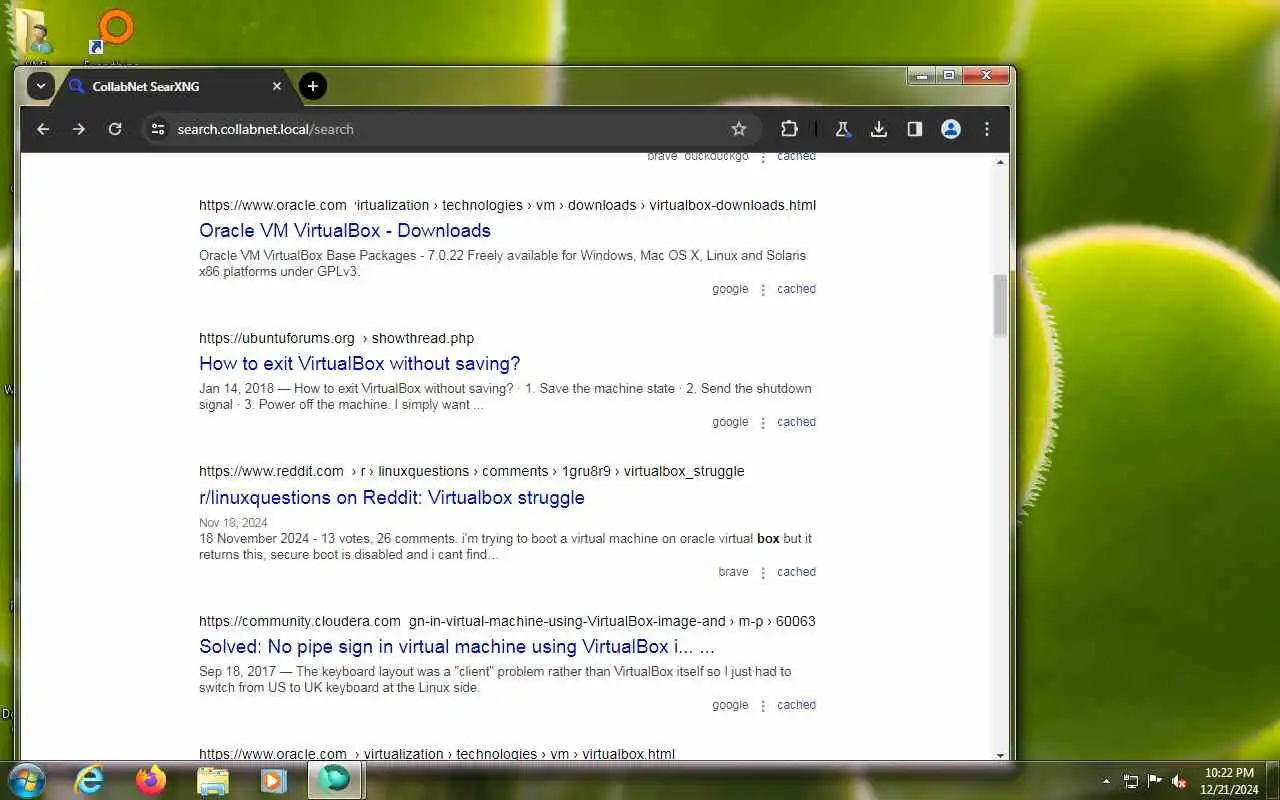Open cached link for Cloudera result
The image size is (1280, 800).
click(x=797, y=705)
